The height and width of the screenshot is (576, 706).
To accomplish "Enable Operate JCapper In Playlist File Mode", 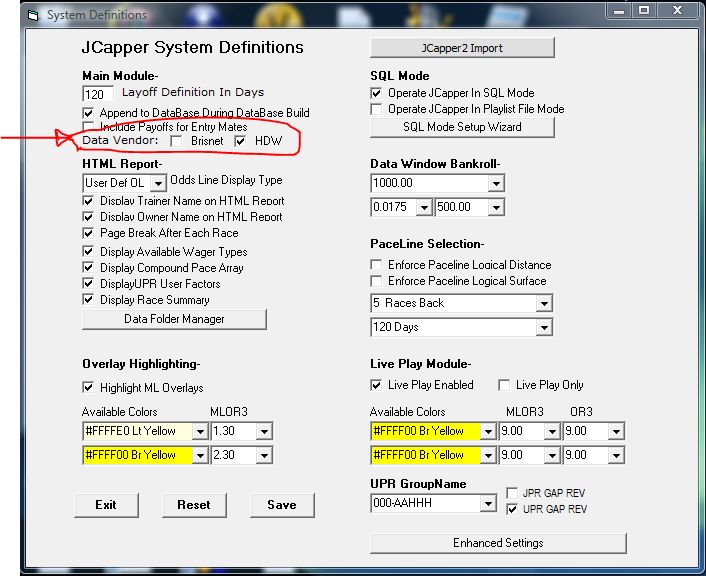I will coord(376,109).
